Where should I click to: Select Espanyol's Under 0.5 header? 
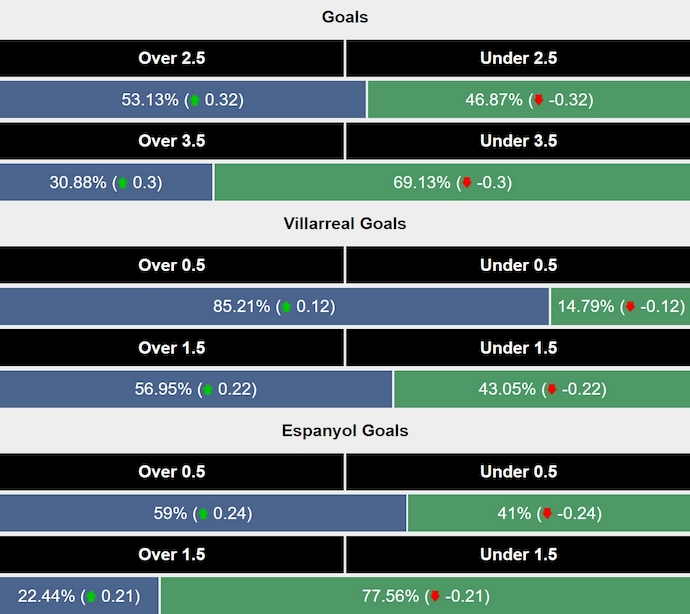[518, 472]
